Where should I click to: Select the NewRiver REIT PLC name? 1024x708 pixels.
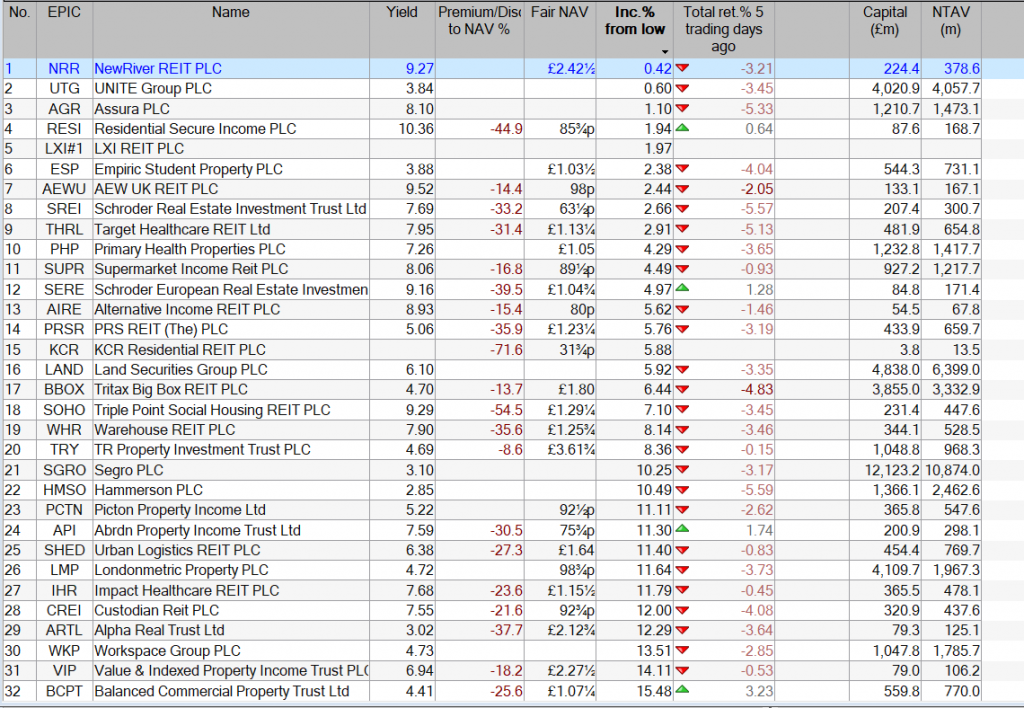tap(158, 69)
